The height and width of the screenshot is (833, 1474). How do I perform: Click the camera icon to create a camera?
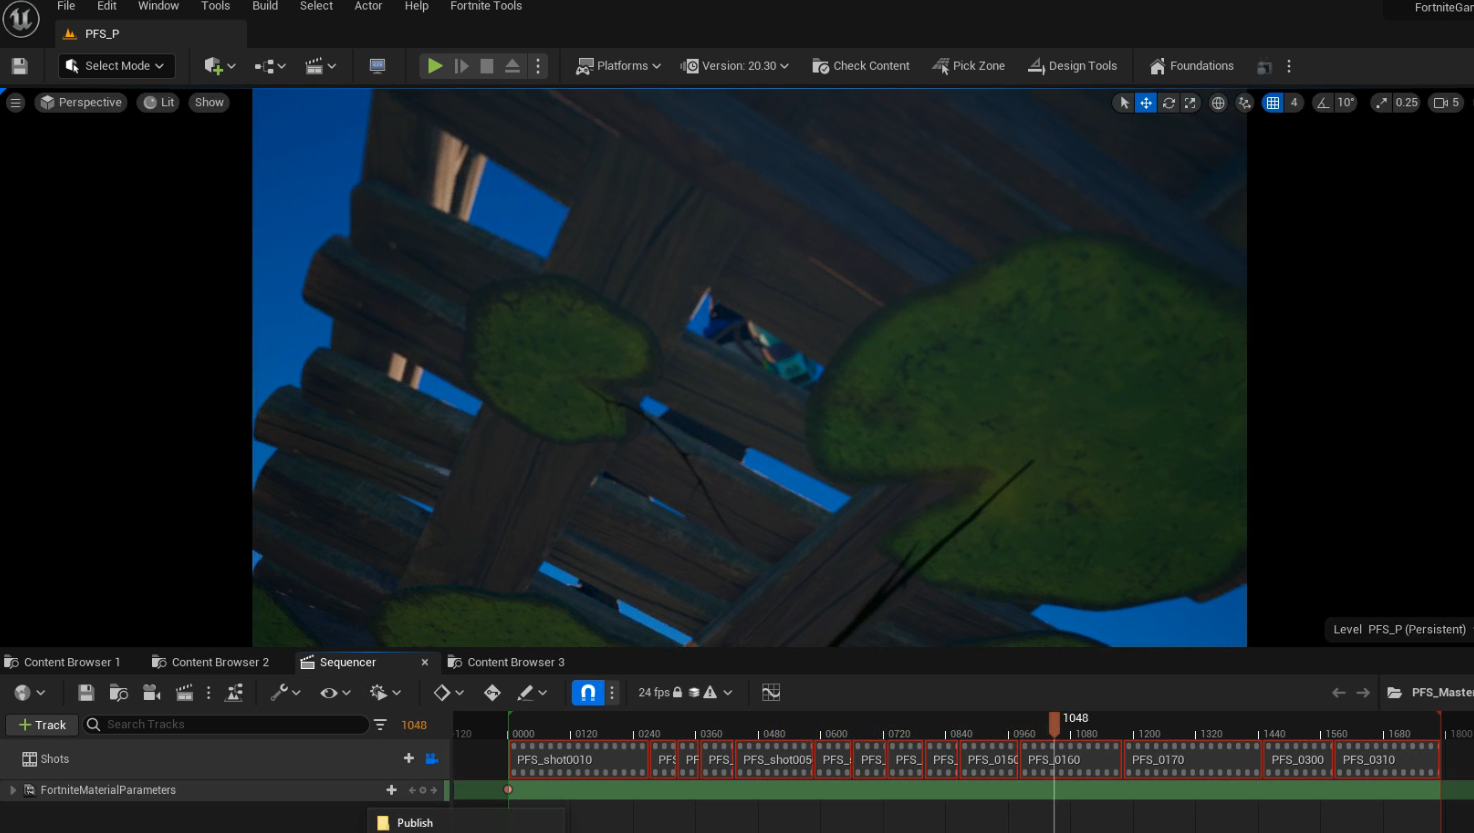[151, 692]
